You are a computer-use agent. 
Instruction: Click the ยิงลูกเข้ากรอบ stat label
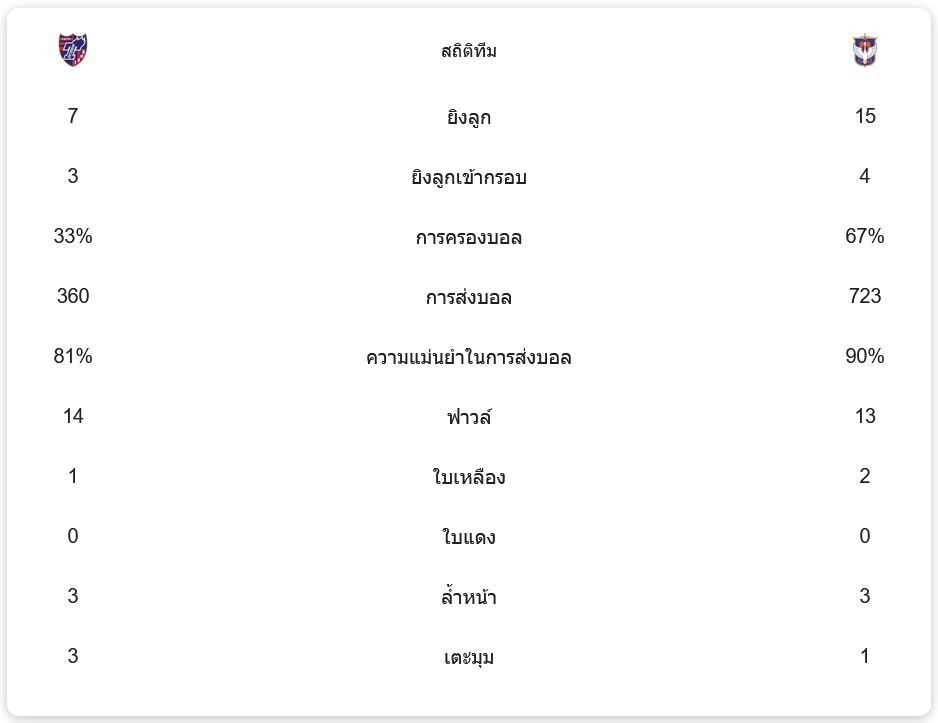(469, 177)
